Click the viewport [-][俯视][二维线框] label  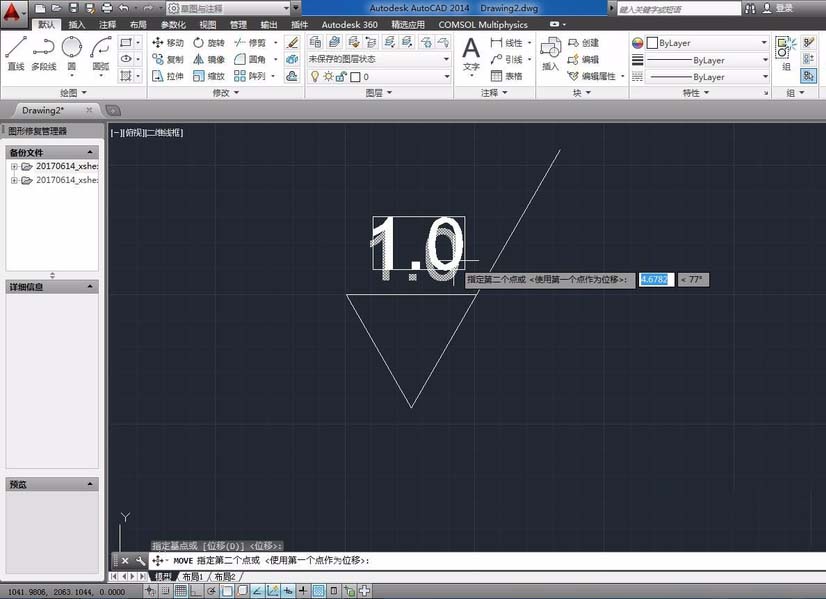147,133
